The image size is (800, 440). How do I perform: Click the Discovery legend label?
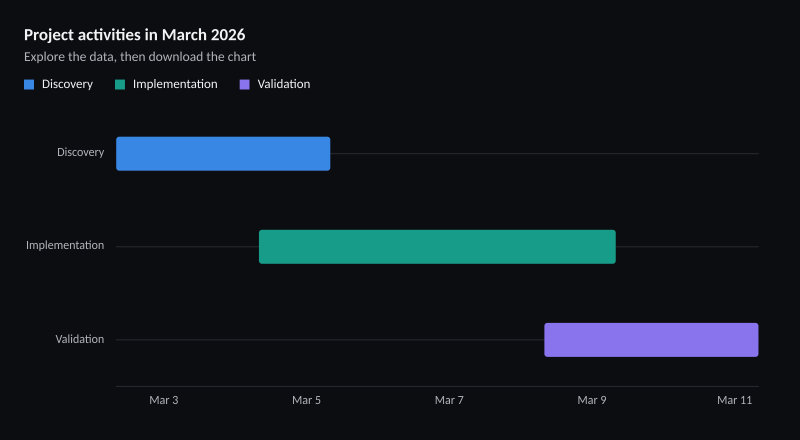point(67,84)
